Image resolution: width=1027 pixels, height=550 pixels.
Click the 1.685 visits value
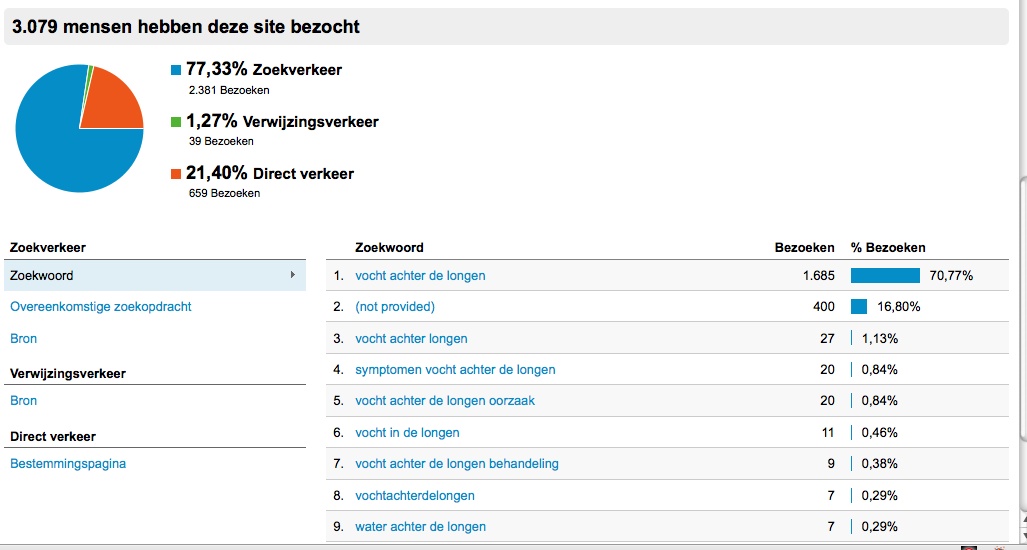pos(819,276)
